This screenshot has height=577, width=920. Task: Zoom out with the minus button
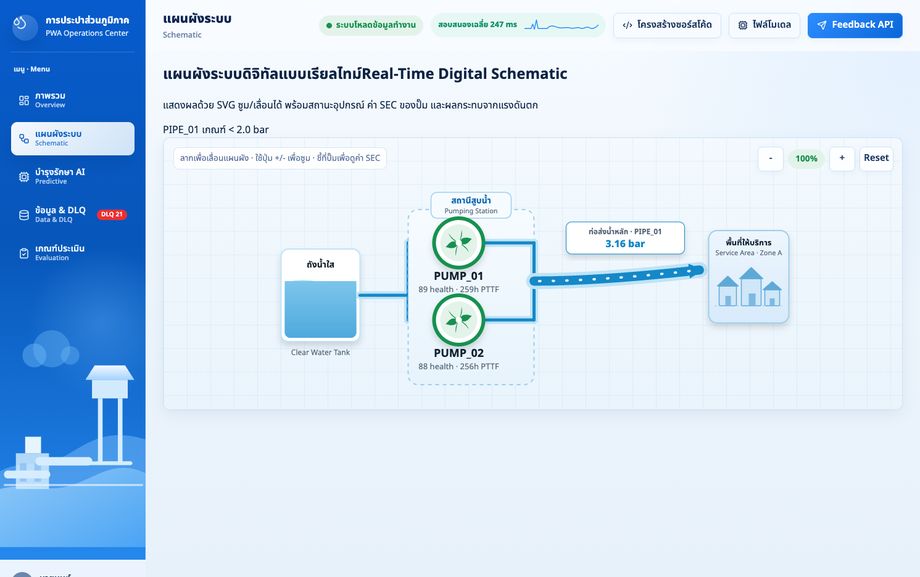[x=770, y=158]
